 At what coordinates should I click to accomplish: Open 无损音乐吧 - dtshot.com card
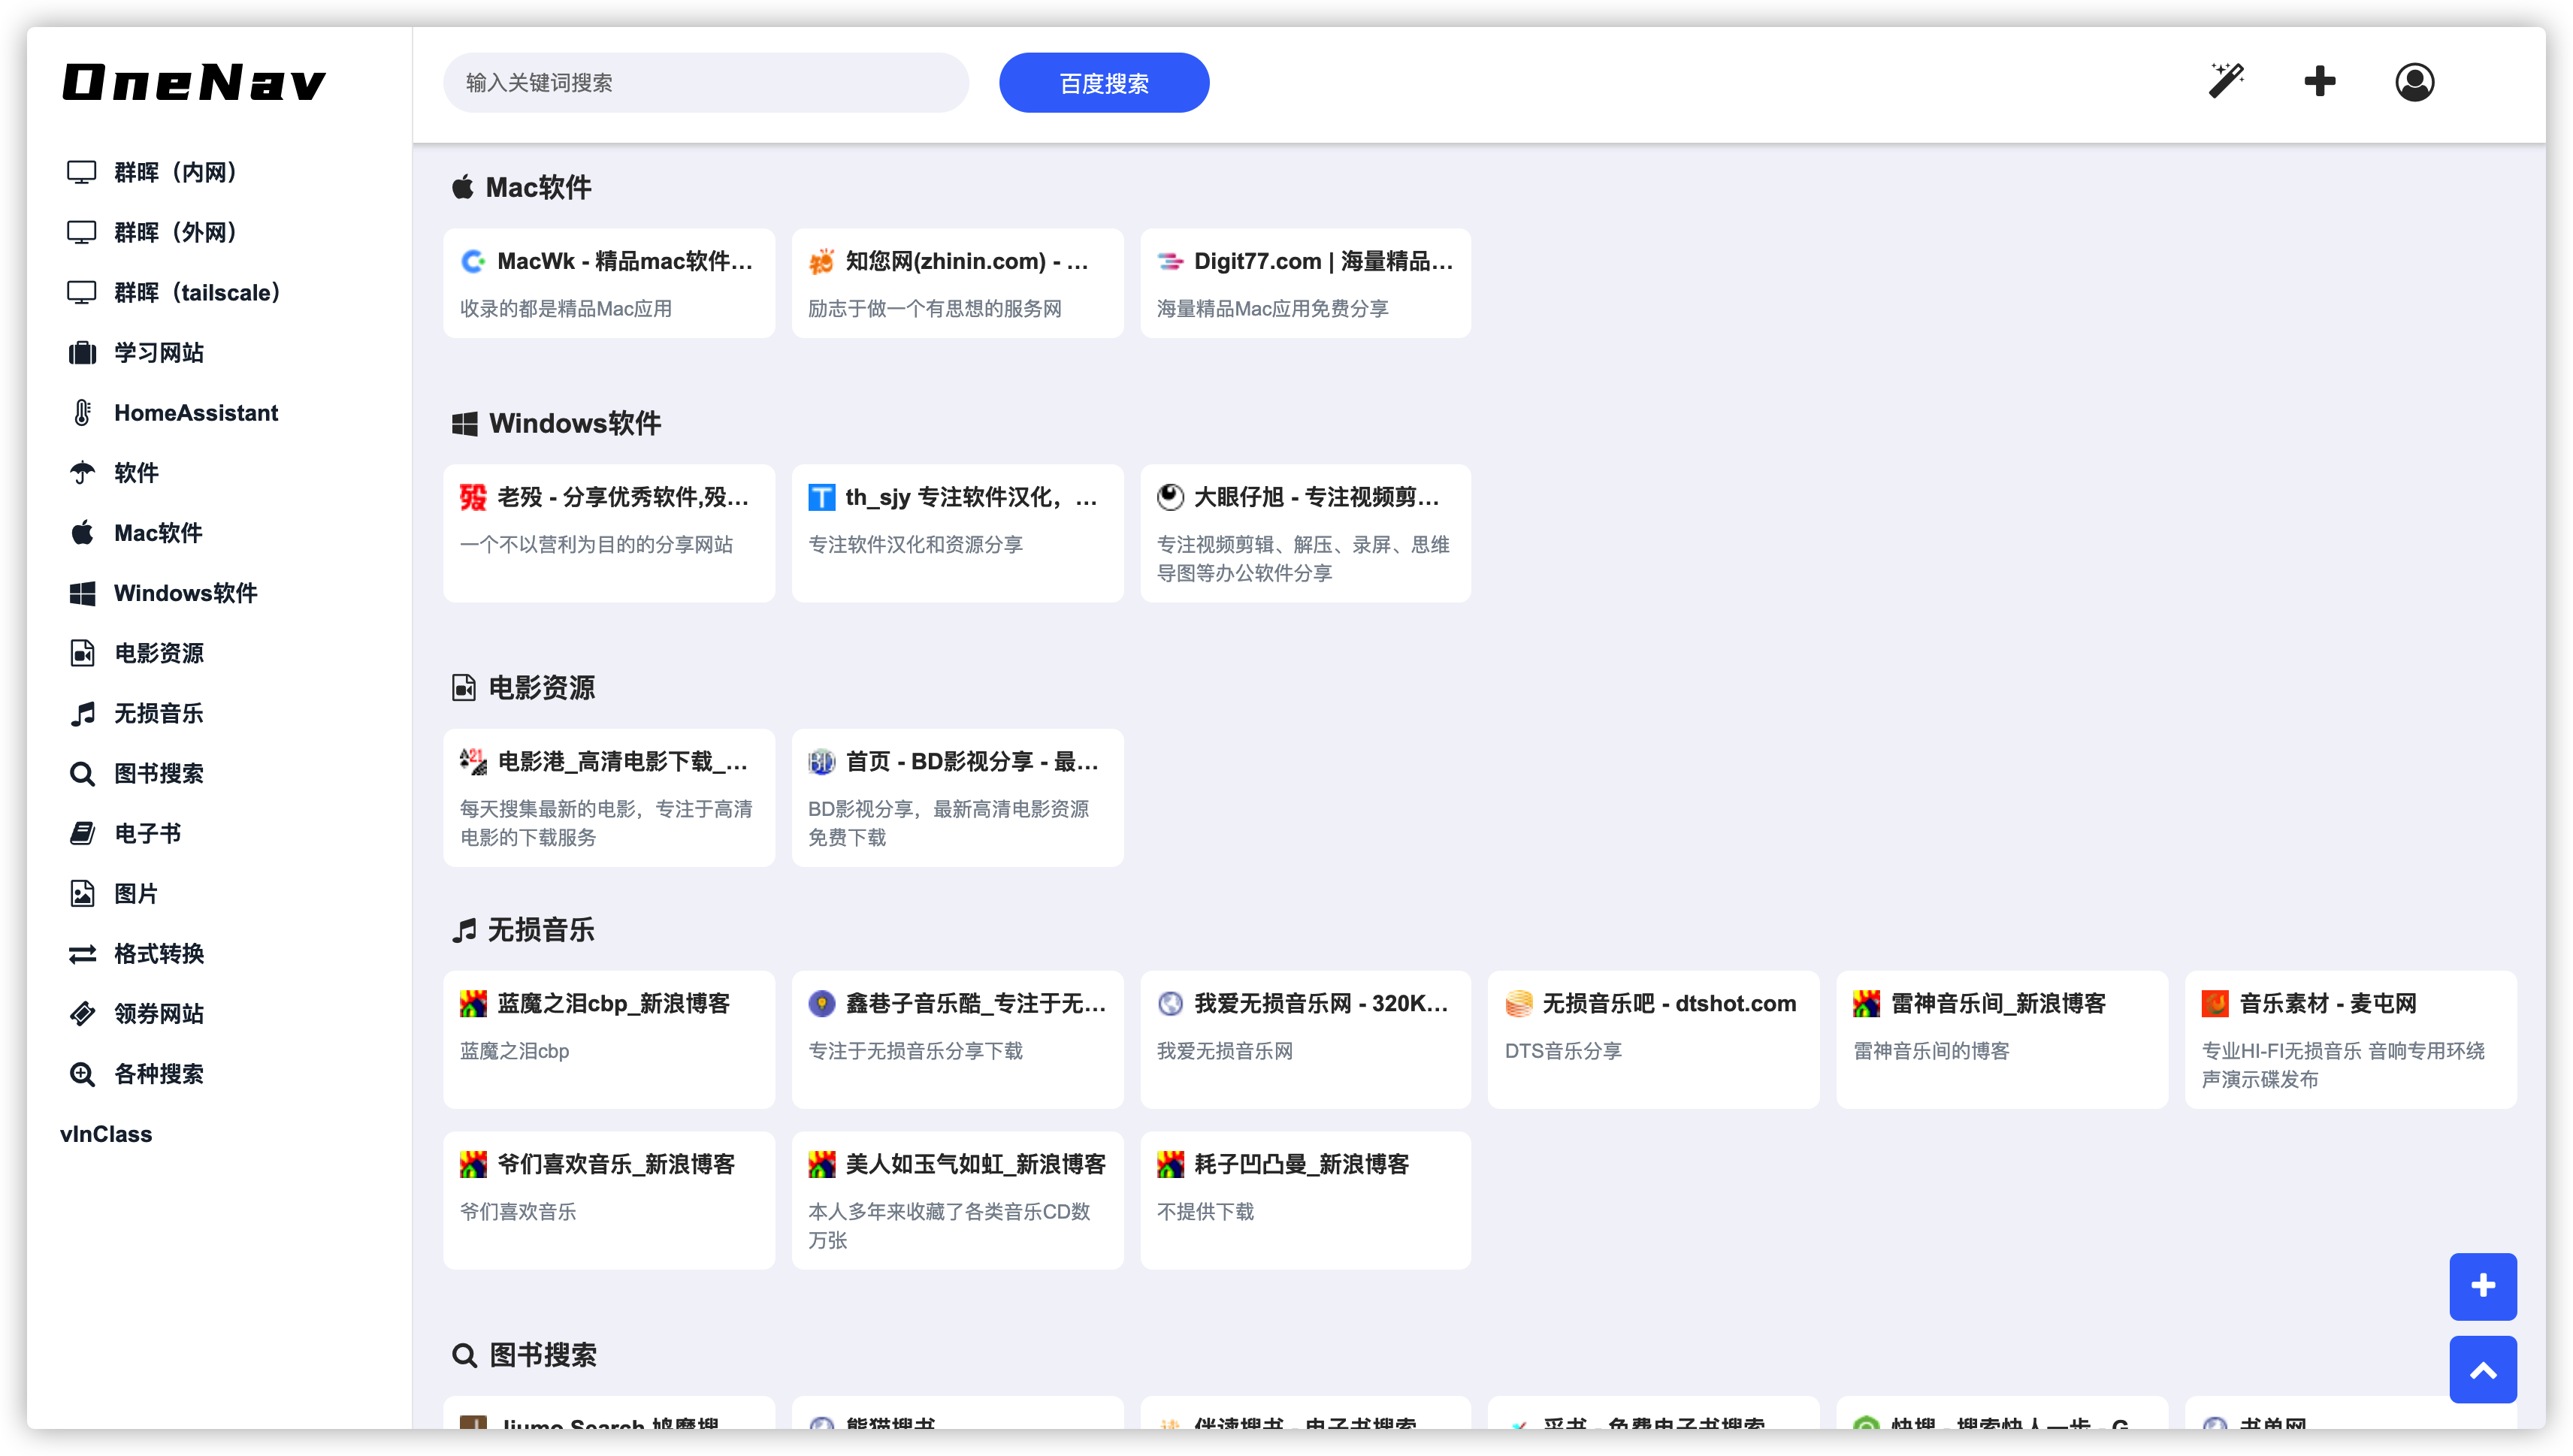tap(1653, 1040)
